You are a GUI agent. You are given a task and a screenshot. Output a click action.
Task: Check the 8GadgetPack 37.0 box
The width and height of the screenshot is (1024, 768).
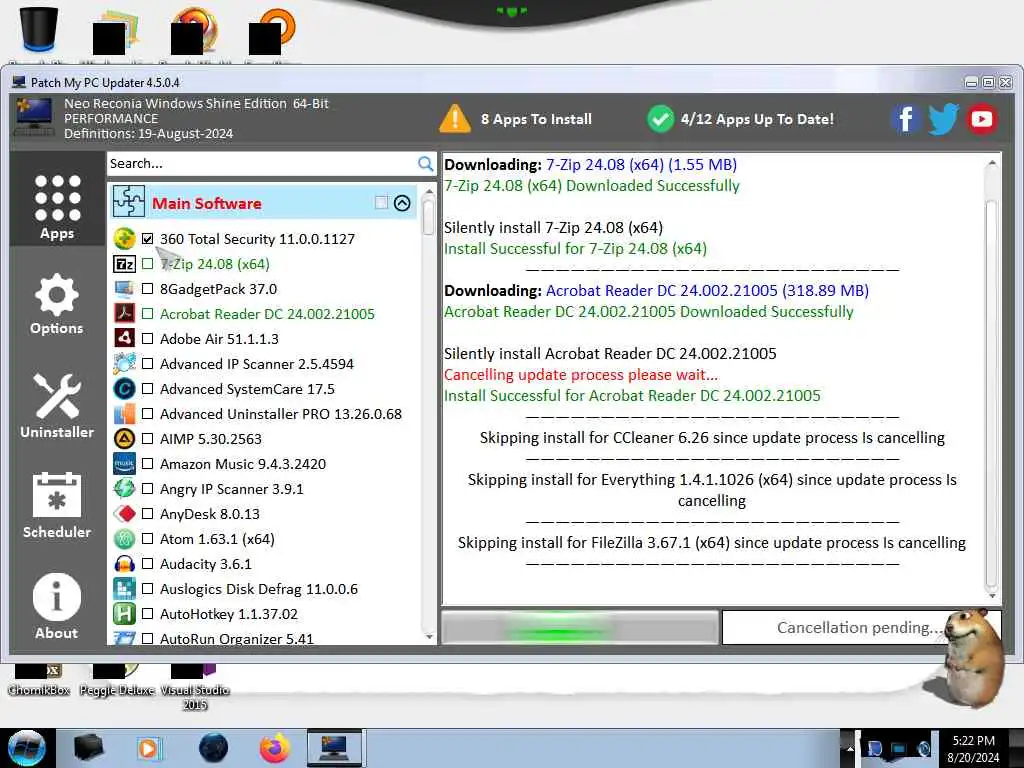point(148,289)
